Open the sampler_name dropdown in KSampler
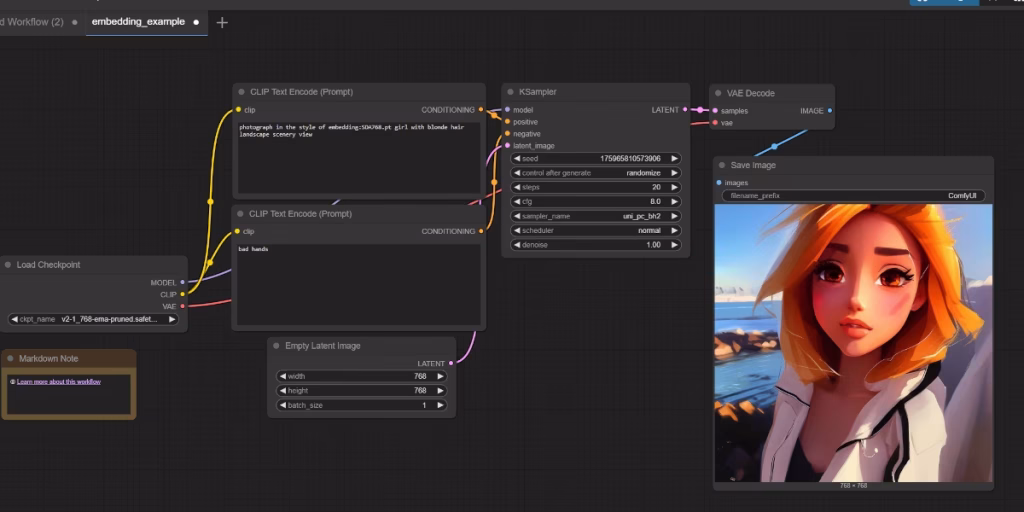Screen dimensions: 1024x512 coord(596,216)
